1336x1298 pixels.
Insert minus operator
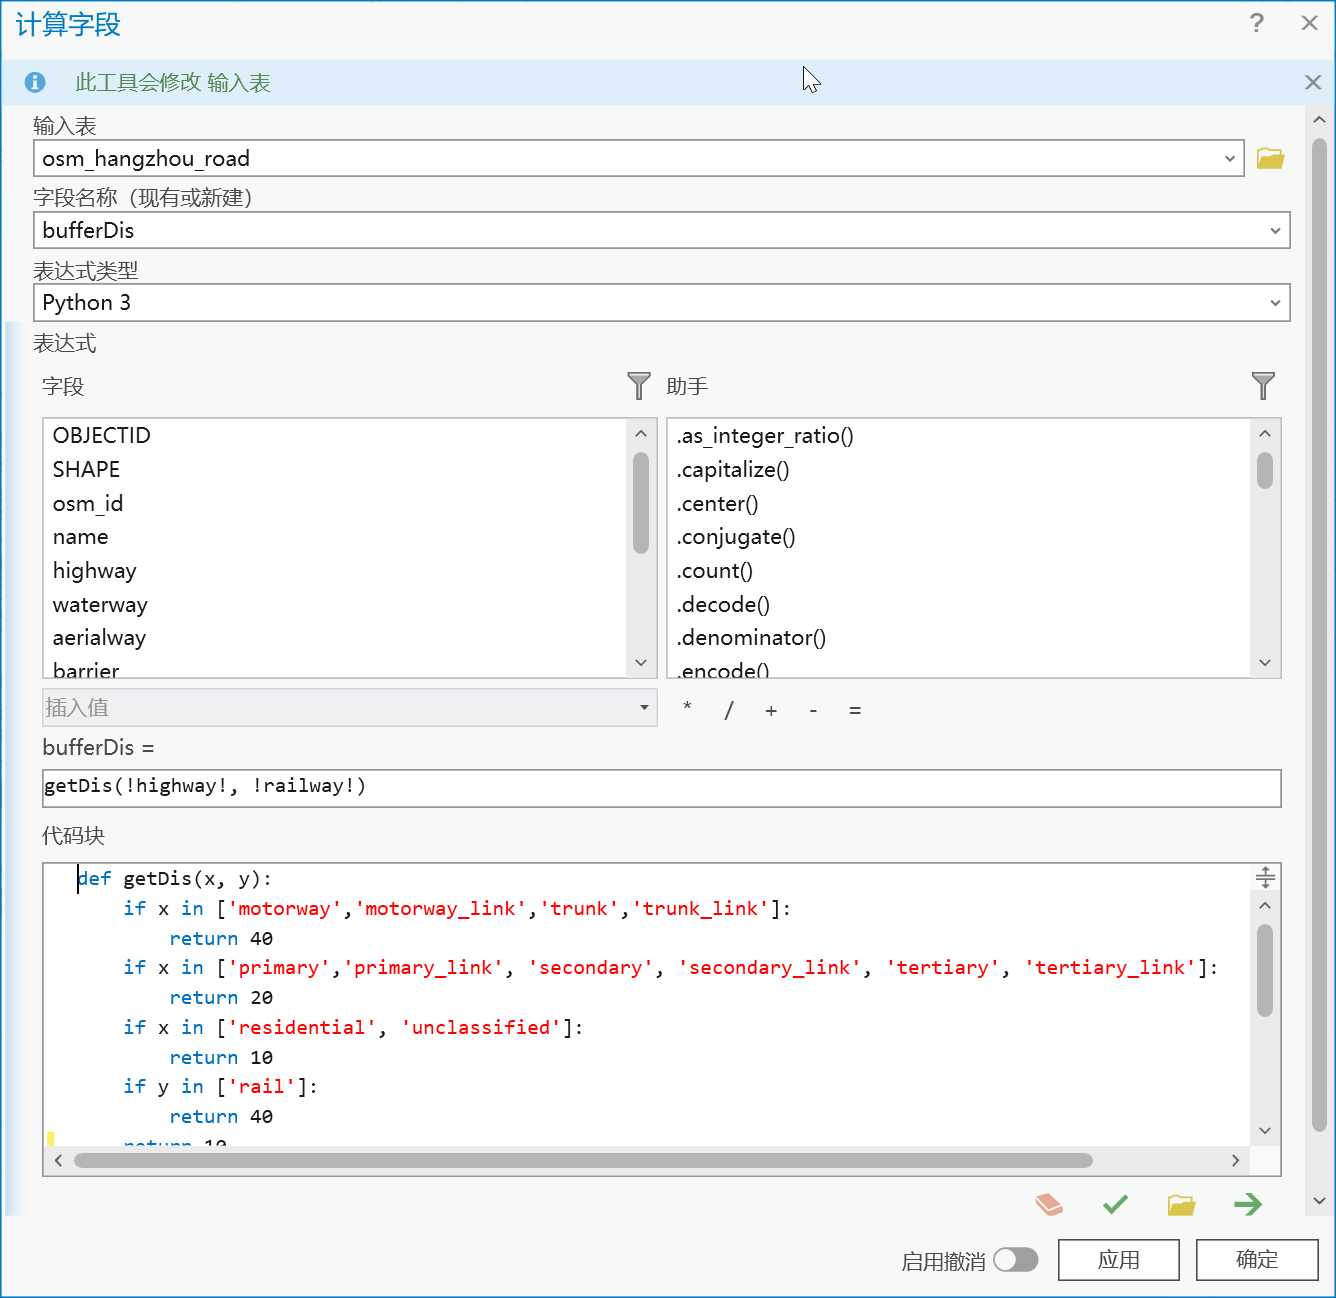tap(813, 710)
